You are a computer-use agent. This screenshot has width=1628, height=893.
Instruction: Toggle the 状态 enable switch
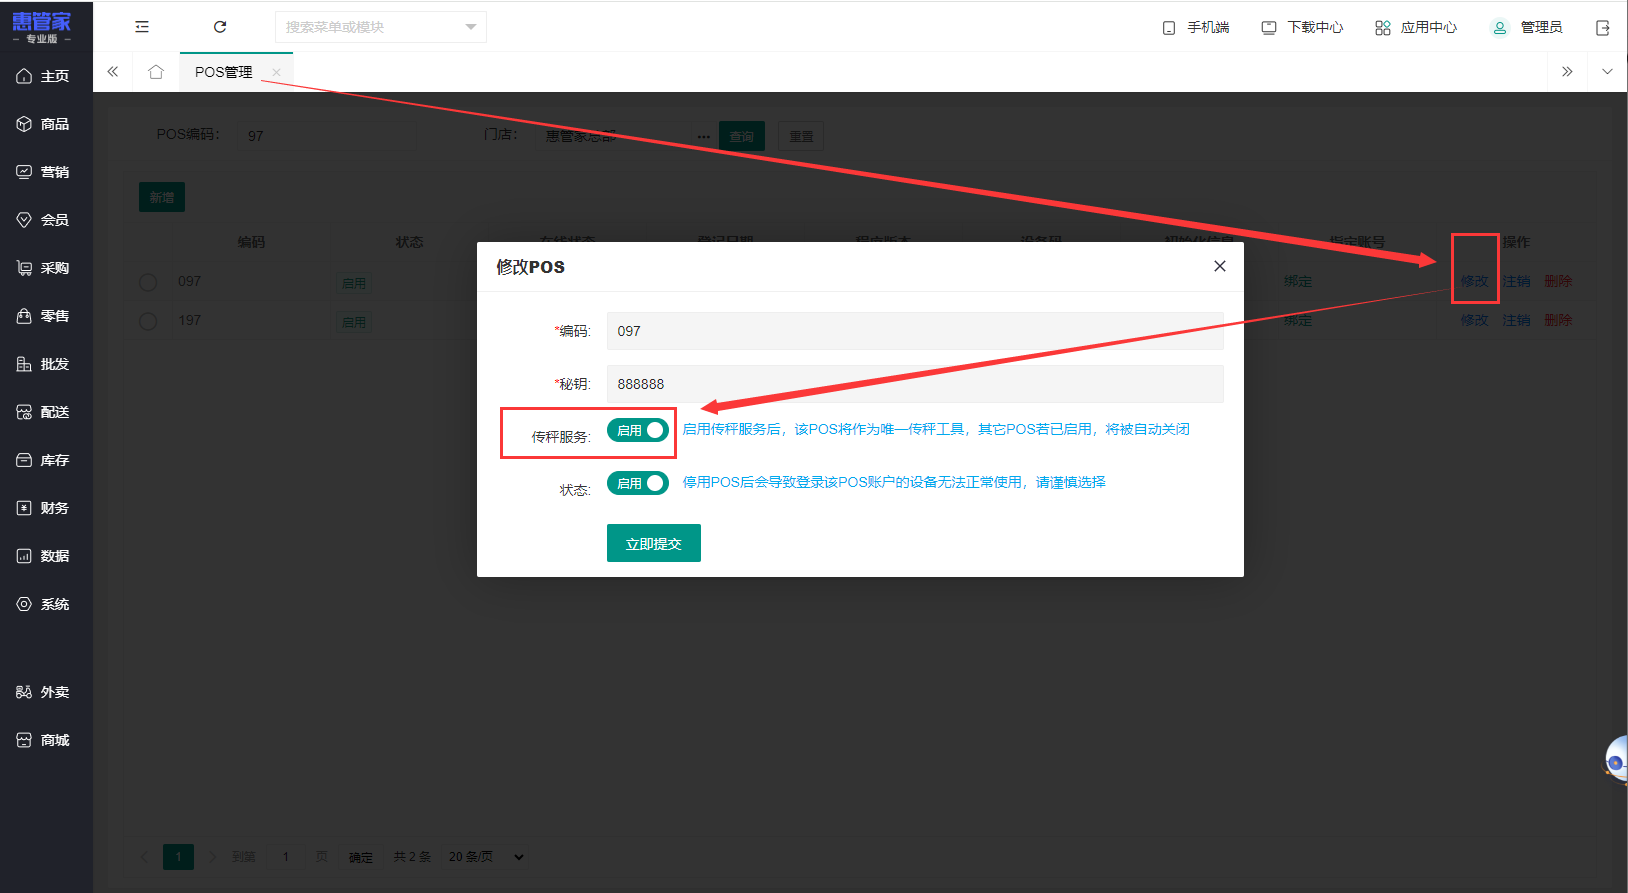638,483
